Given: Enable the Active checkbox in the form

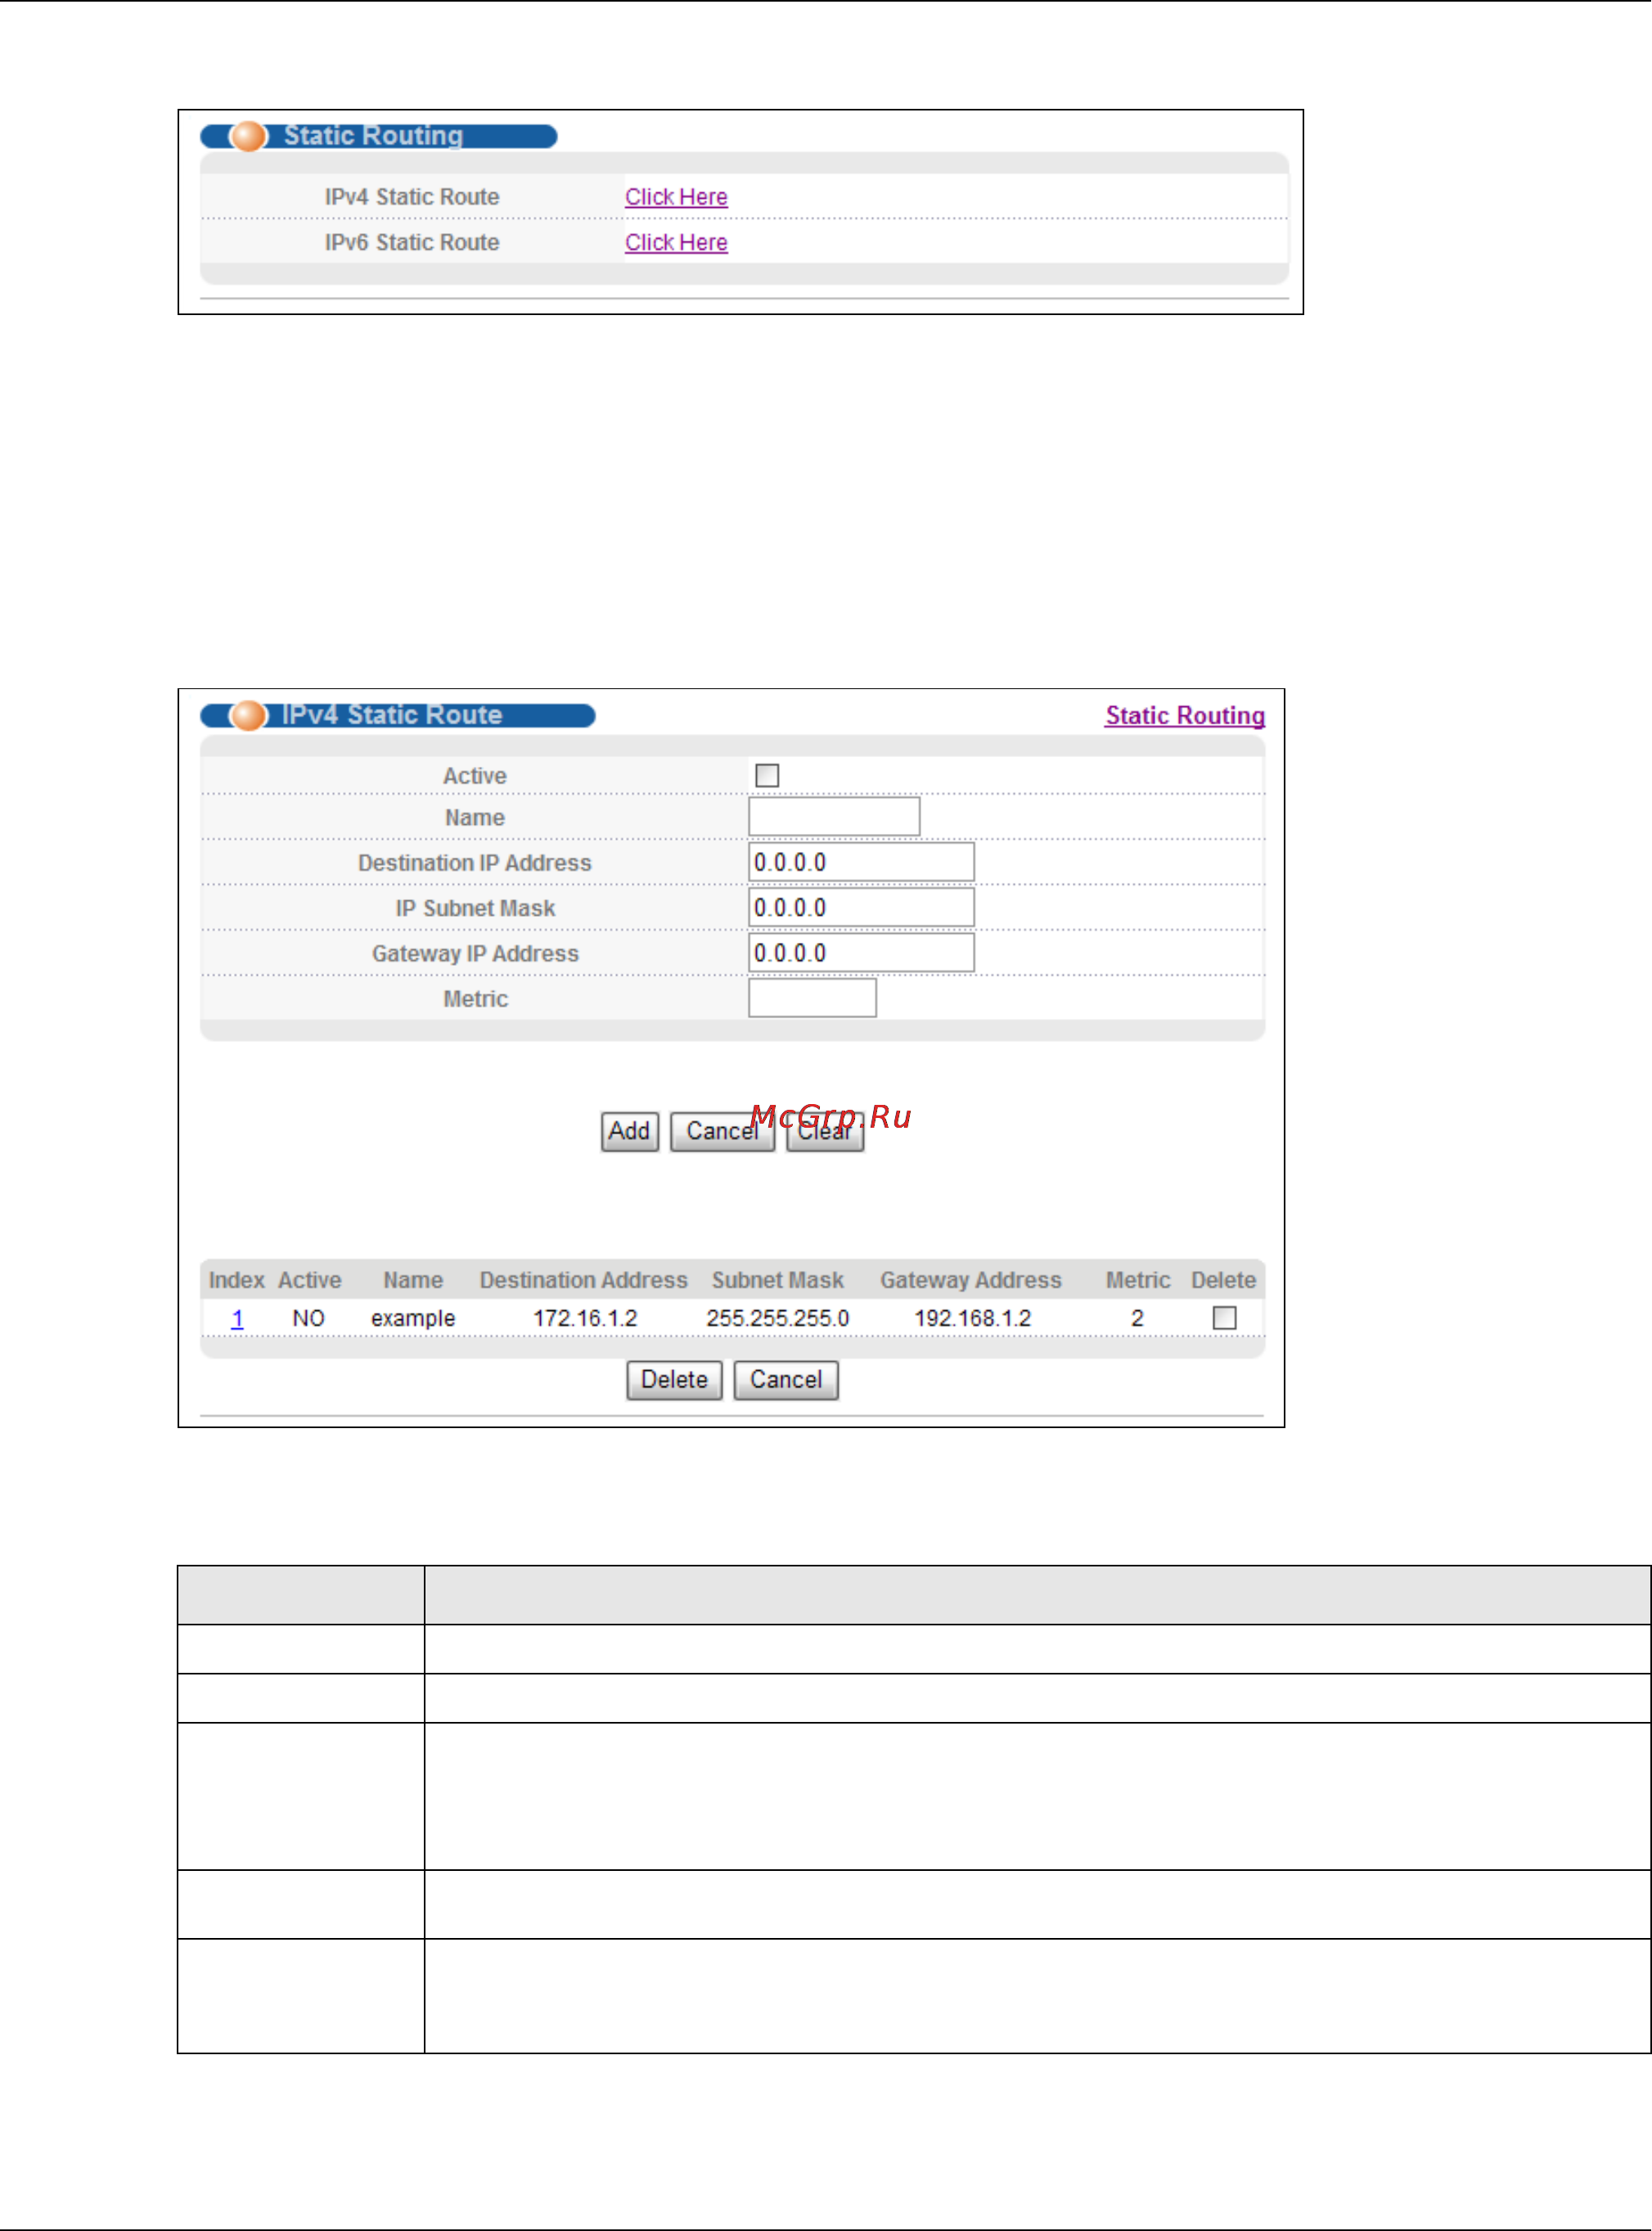Looking at the screenshot, I should [767, 775].
